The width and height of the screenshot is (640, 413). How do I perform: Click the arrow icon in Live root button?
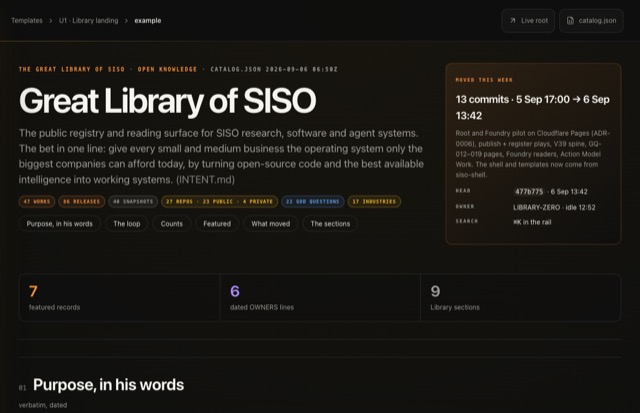tap(513, 20)
